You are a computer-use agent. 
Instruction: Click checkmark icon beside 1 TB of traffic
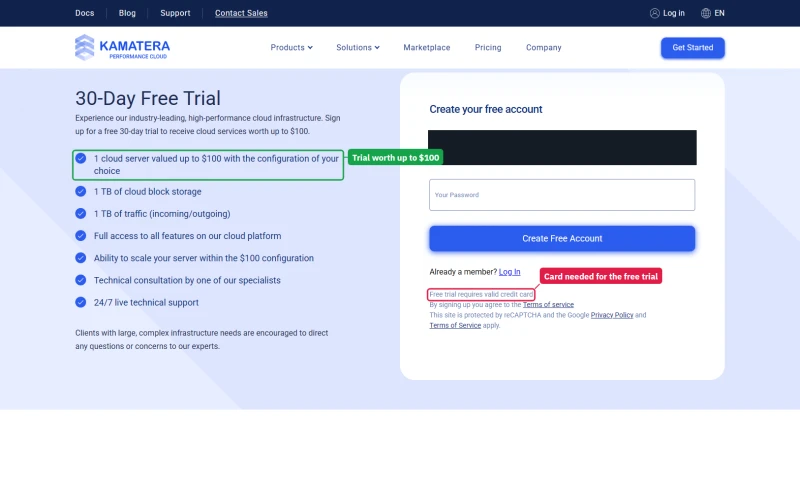click(x=81, y=213)
